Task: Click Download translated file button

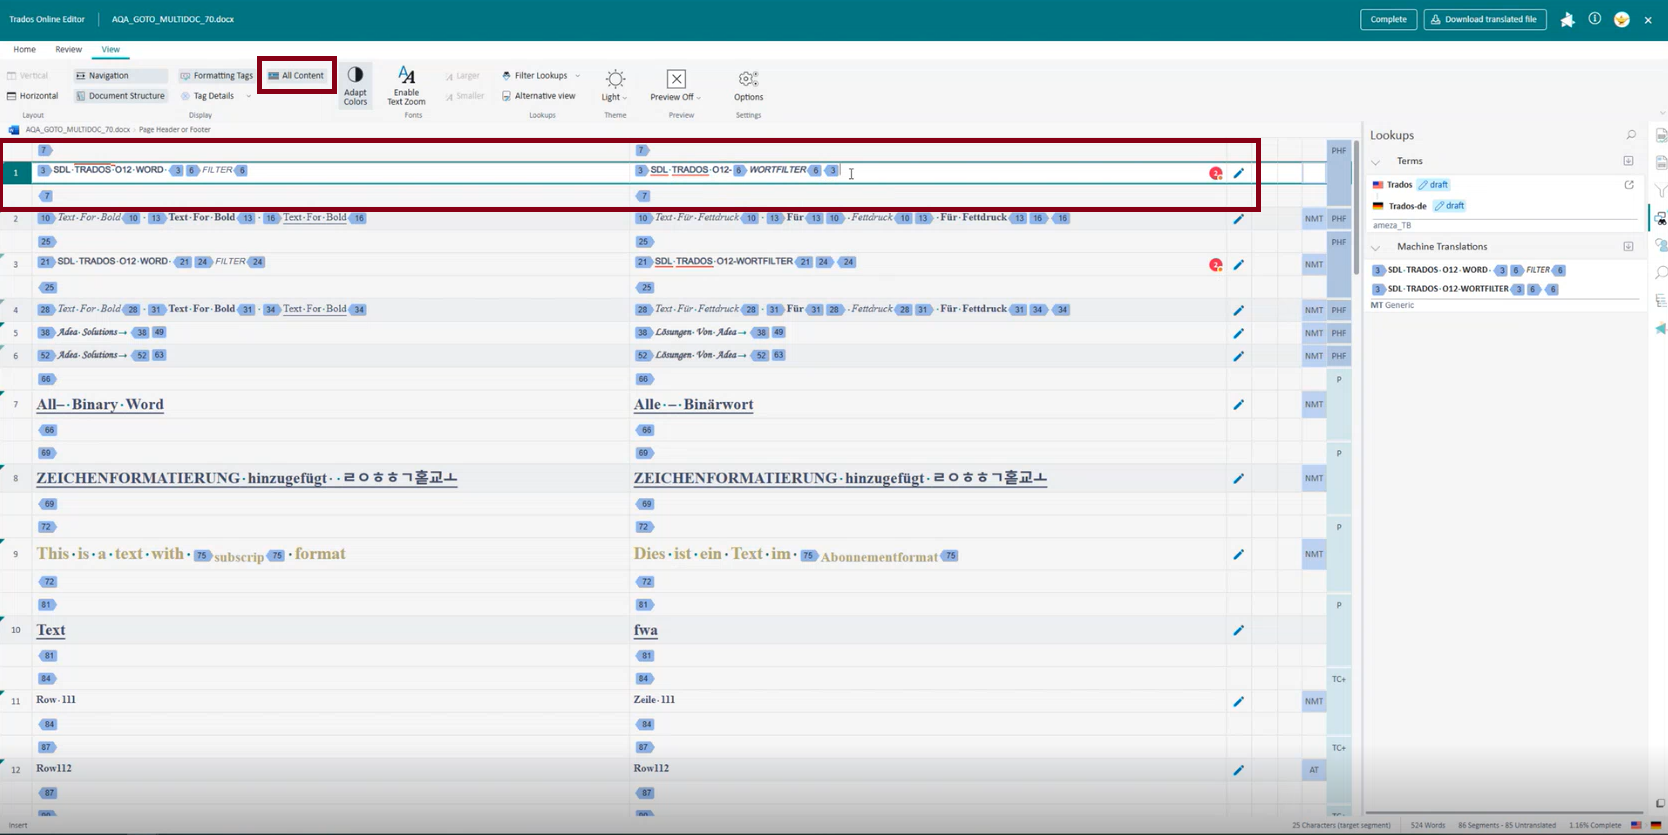Action: [1484, 19]
